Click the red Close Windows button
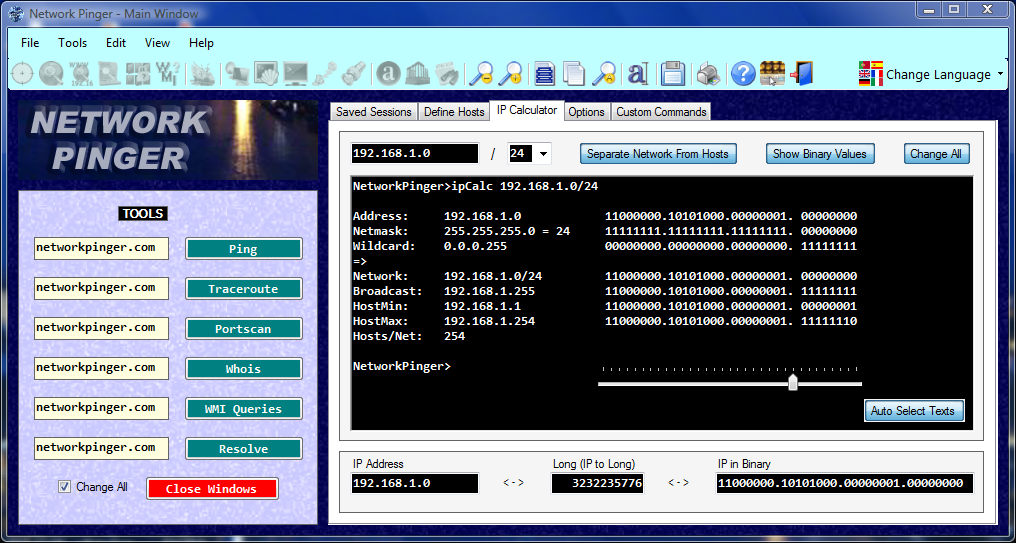This screenshot has width=1016, height=543. pos(212,489)
